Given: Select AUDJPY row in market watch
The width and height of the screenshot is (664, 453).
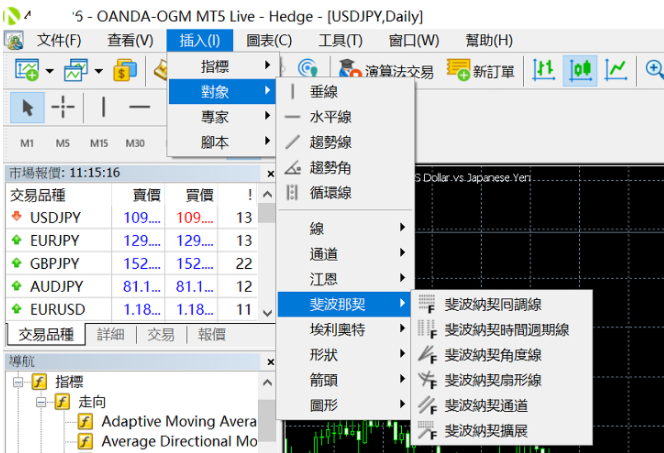Looking at the screenshot, I should [x=132, y=286].
